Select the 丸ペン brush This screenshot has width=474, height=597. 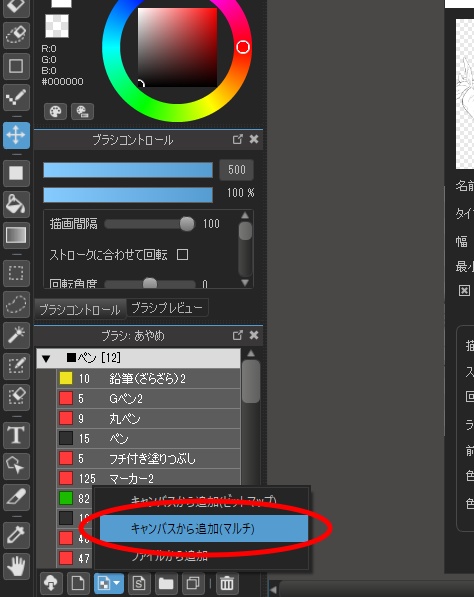click(x=148, y=419)
